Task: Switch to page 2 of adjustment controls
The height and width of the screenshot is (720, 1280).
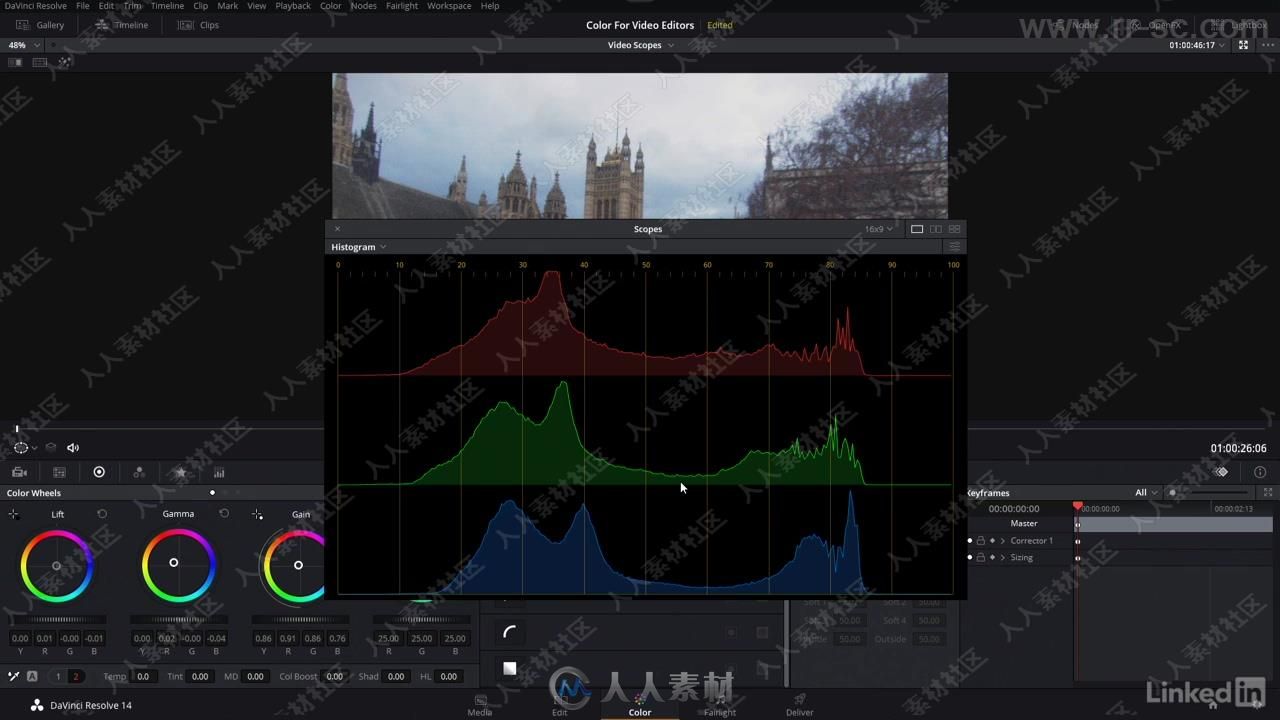Action: coord(75,677)
